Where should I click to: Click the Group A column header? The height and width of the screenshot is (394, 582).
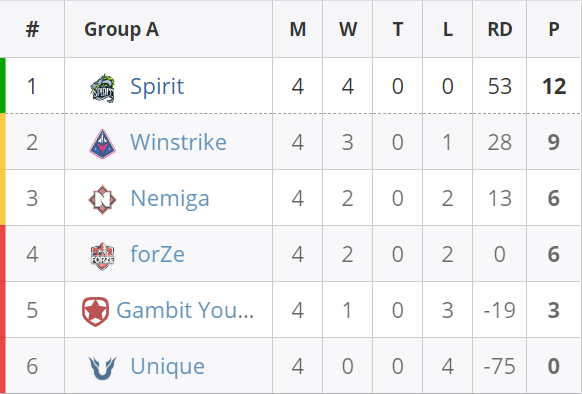[121, 29]
